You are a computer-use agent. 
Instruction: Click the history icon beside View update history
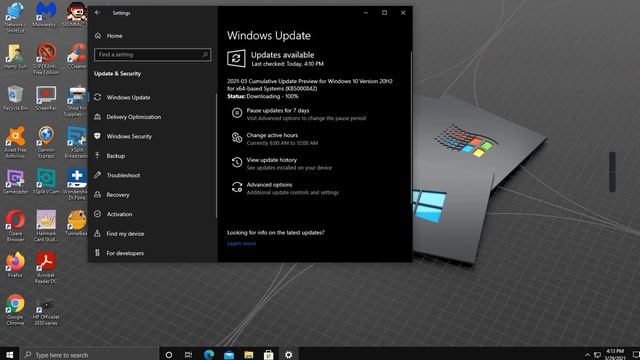pos(237,162)
